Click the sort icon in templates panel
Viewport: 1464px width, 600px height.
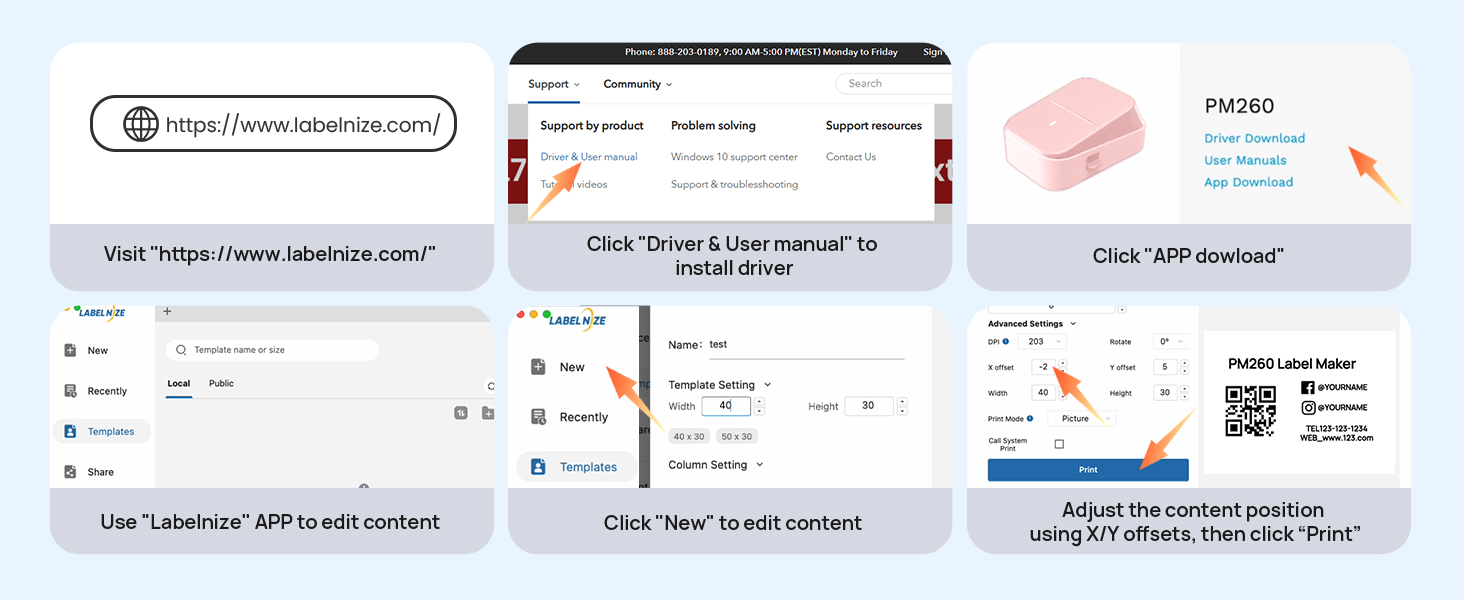pos(461,412)
